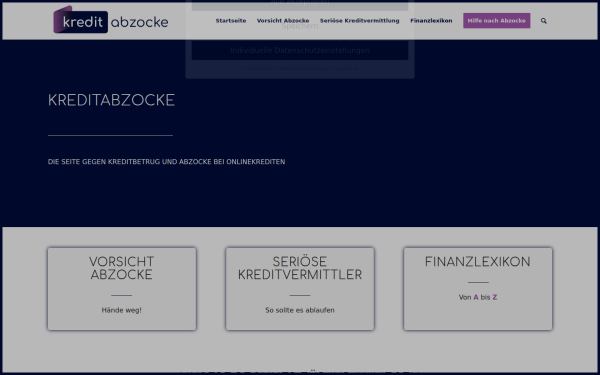Click the tagline 'DIE SEITE GEGEN KREDITBETRUG UND ABZOCKE'
The height and width of the screenshot is (375, 600).
(x=166, y=162)
